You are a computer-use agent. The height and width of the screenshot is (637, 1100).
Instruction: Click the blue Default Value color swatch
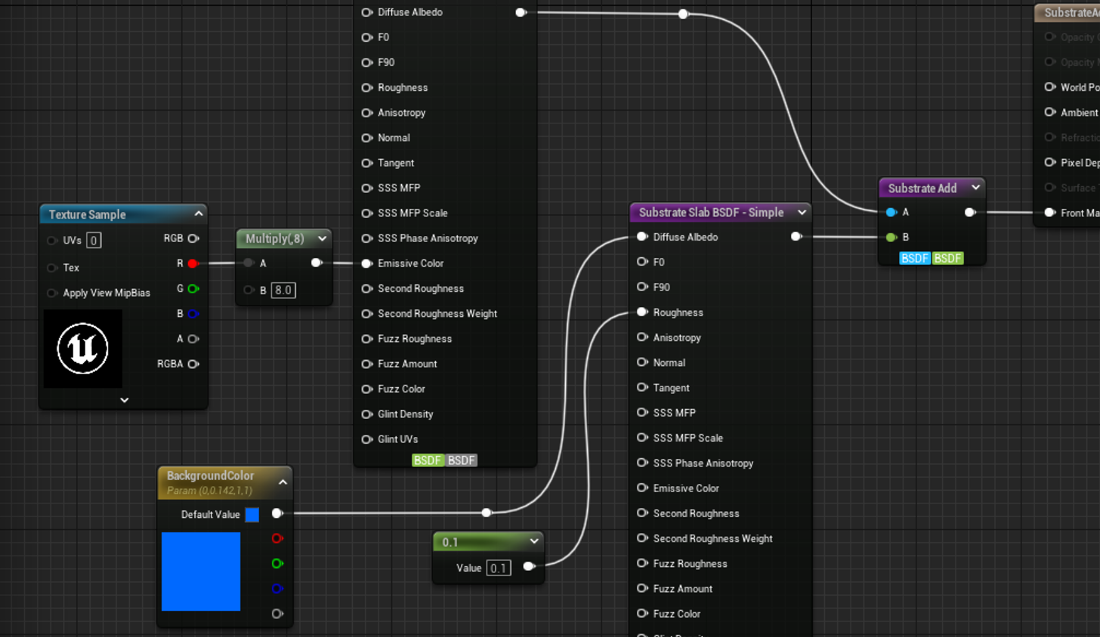click(x=252, y=514)
